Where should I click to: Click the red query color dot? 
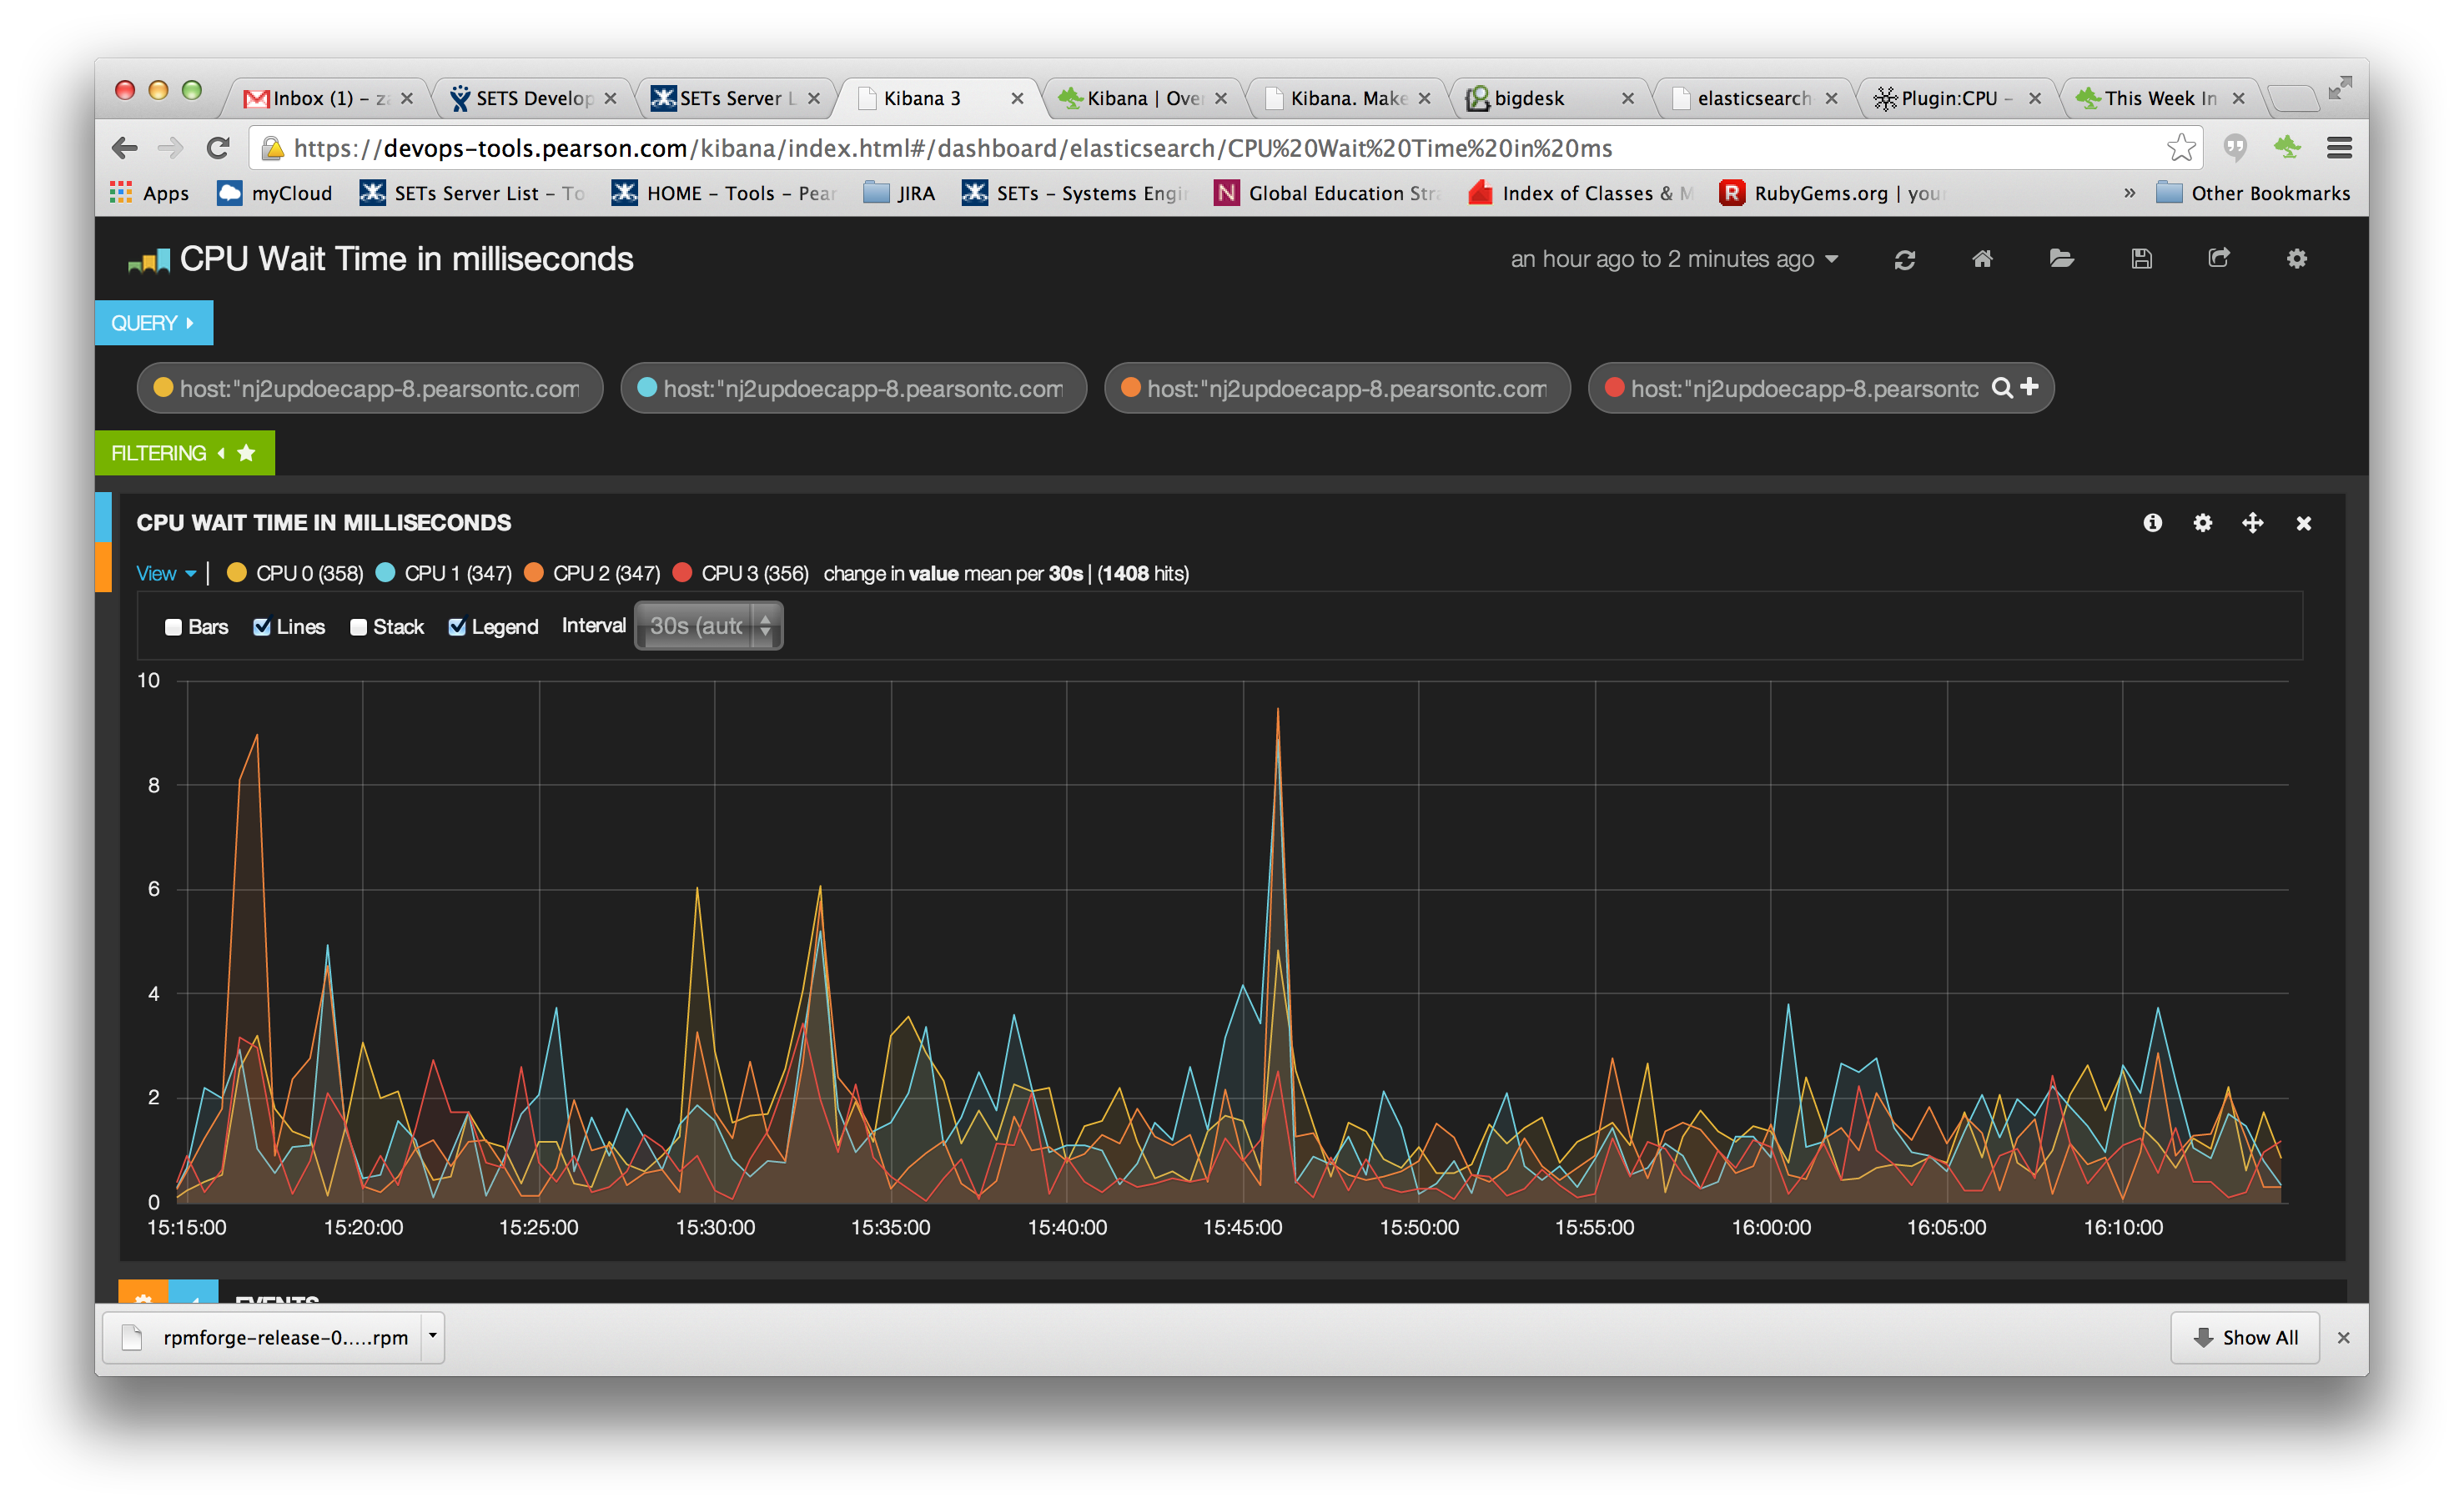pos(1613,387)
